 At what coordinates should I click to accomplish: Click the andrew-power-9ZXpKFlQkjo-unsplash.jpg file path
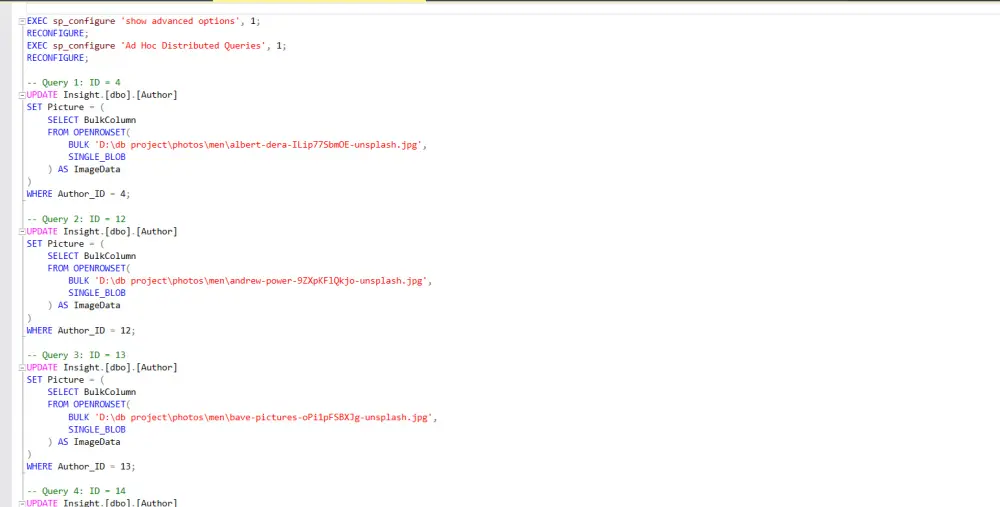(261, 281)
